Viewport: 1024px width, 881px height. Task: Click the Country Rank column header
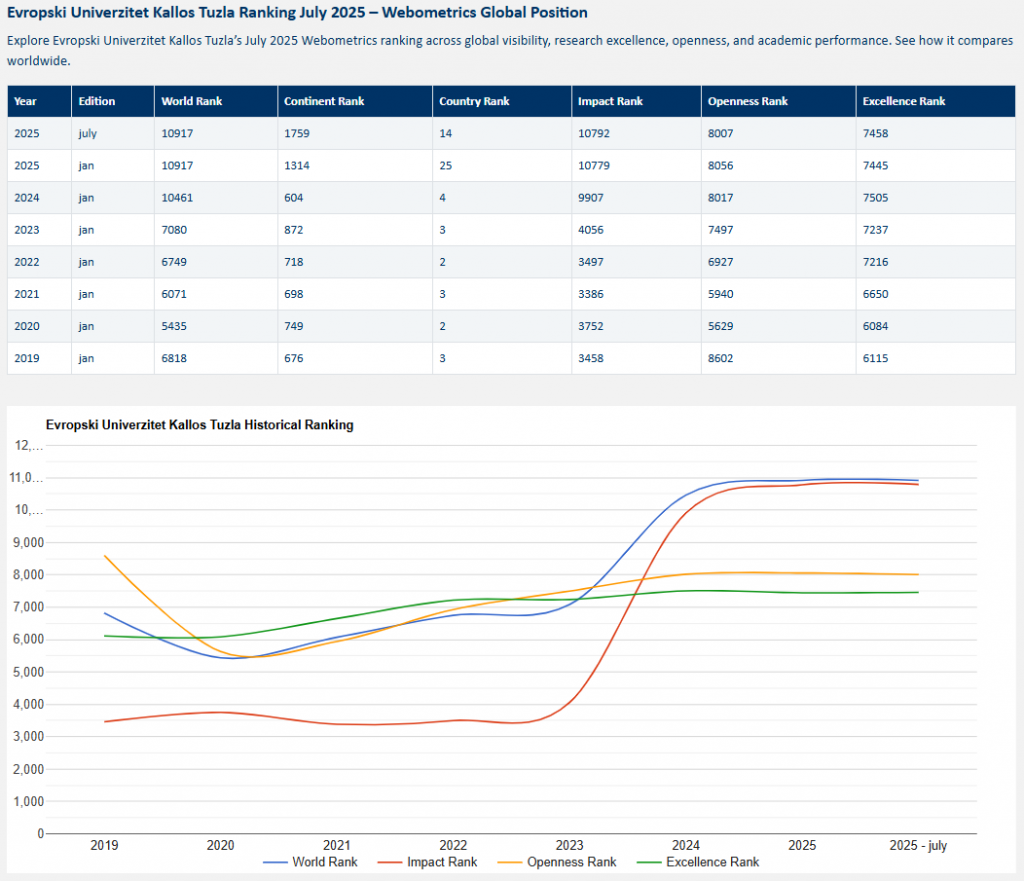[x=502, y=101]
